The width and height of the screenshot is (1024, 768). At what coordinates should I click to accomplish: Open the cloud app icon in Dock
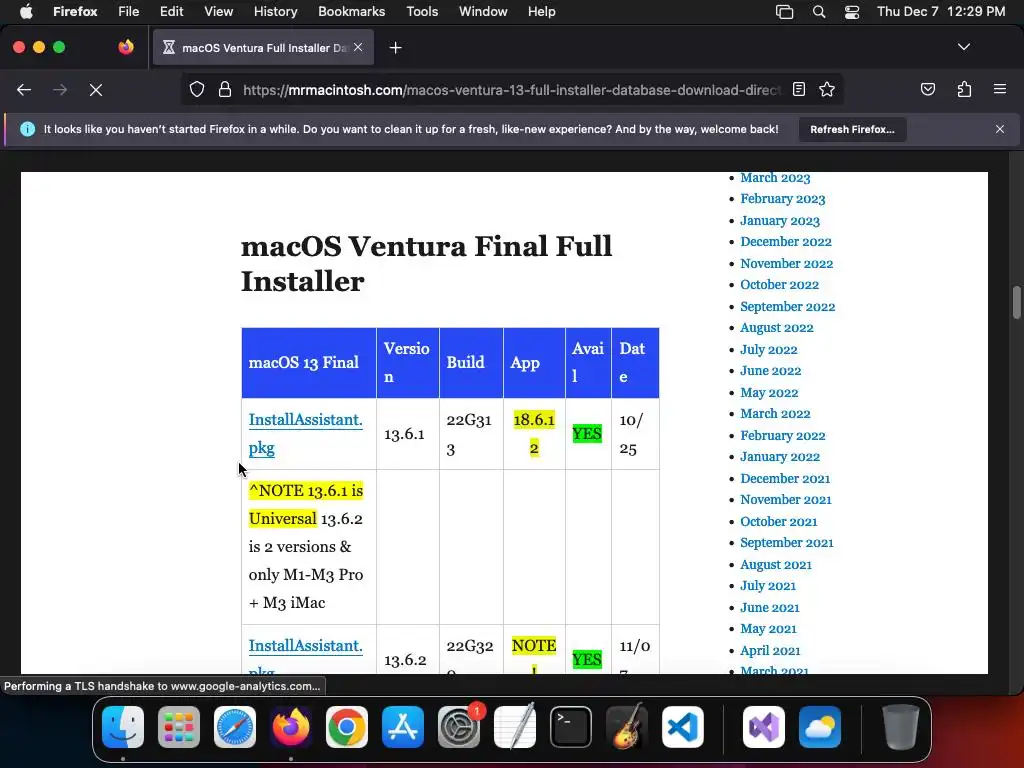pos(820,727)
